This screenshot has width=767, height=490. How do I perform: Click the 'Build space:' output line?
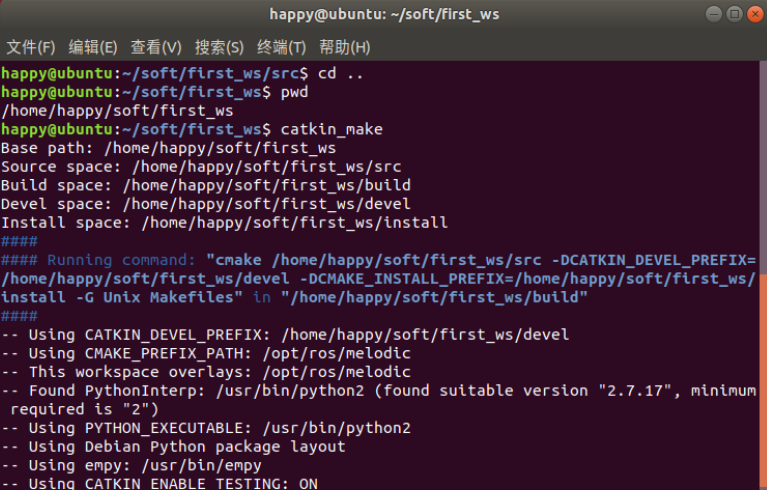click(x=206, y=185)
